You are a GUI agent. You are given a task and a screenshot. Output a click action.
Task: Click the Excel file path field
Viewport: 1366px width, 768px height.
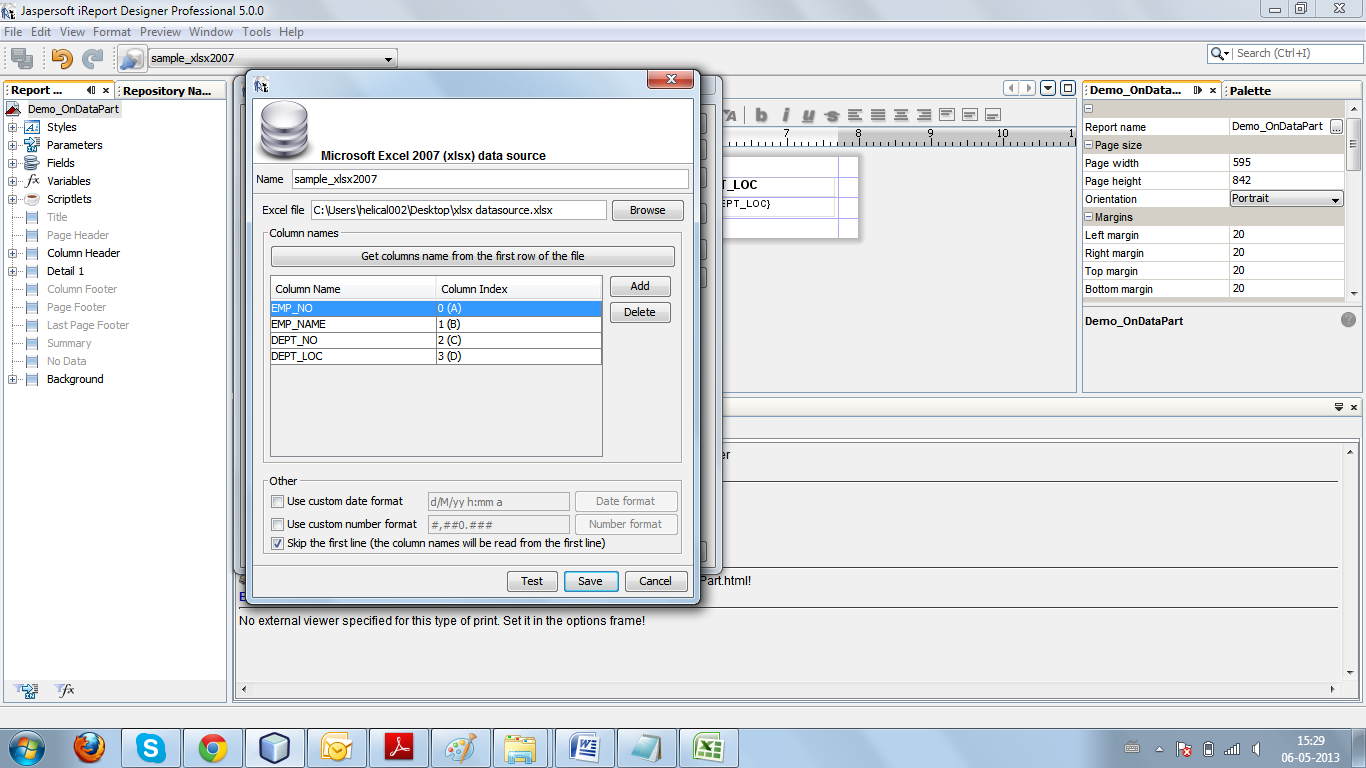click(458, 210)
